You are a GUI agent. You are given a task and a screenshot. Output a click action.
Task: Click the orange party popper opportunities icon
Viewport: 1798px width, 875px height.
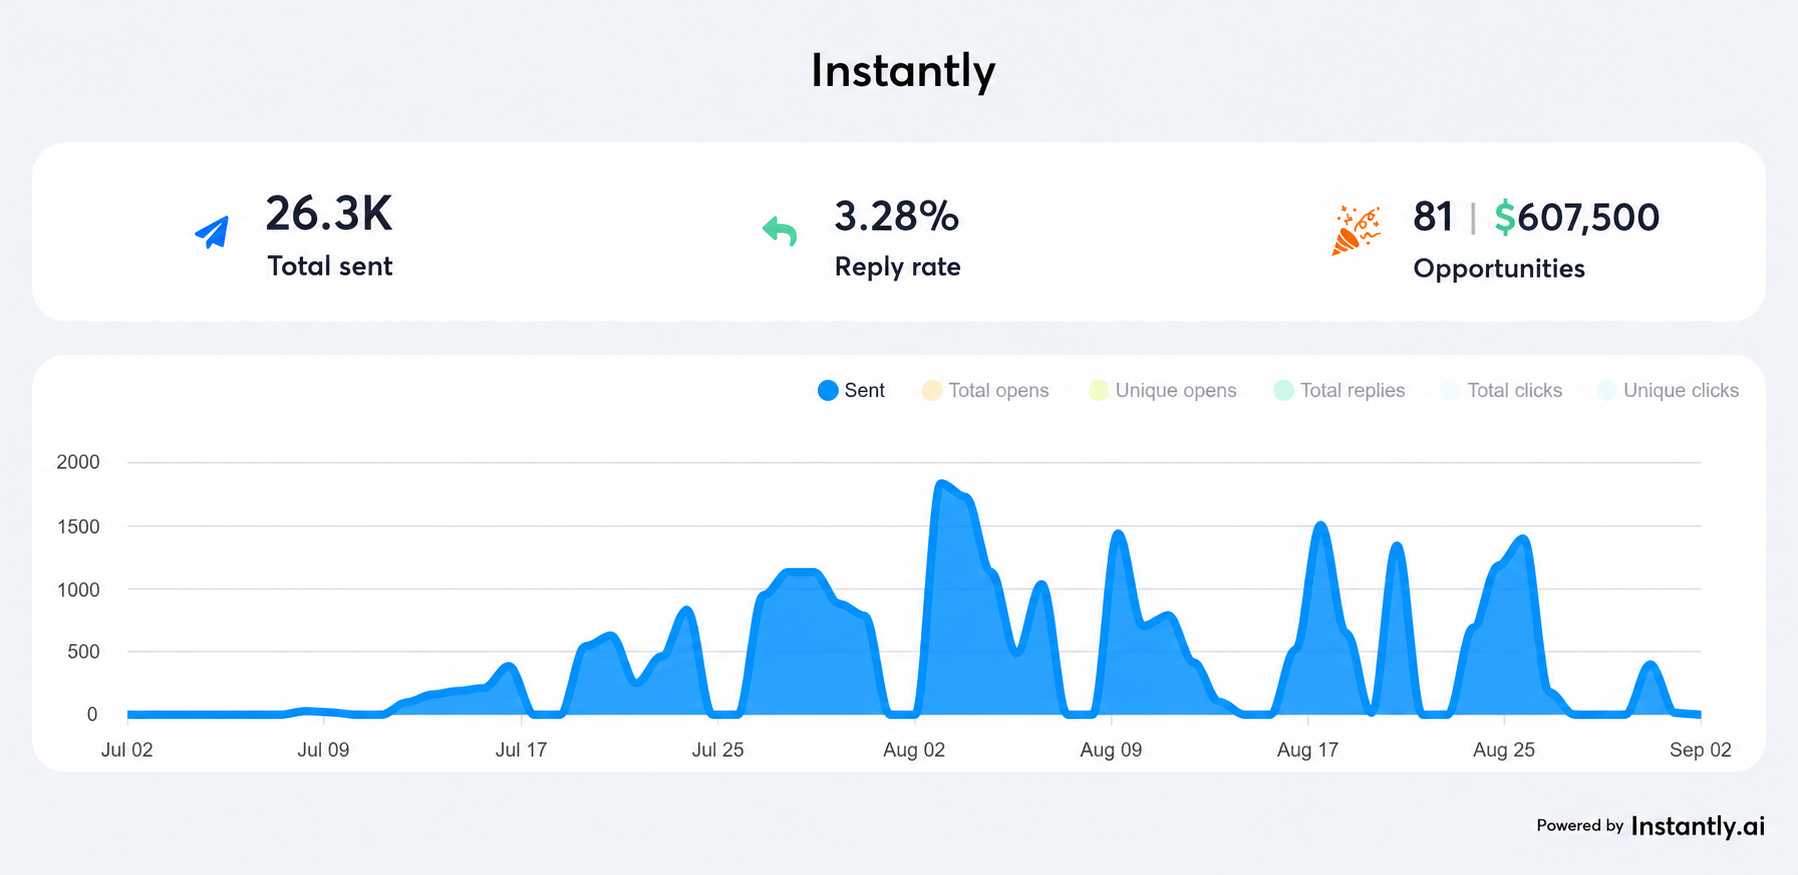click(1356, 231)
